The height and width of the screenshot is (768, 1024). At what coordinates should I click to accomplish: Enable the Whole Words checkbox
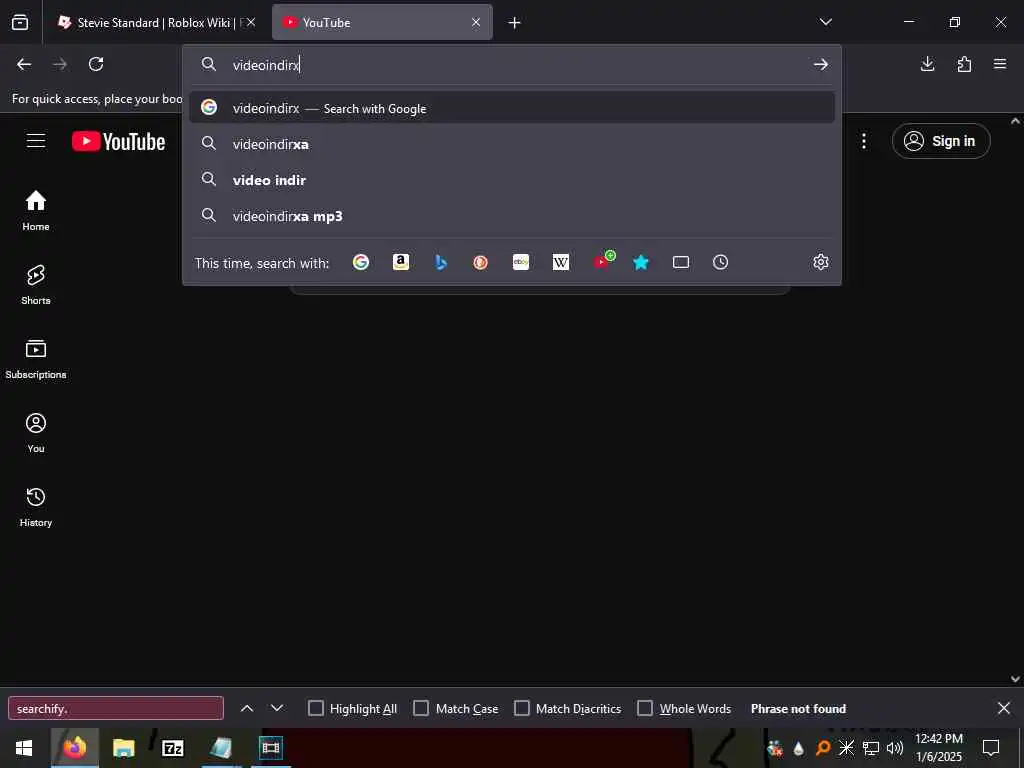click(645, 709)
